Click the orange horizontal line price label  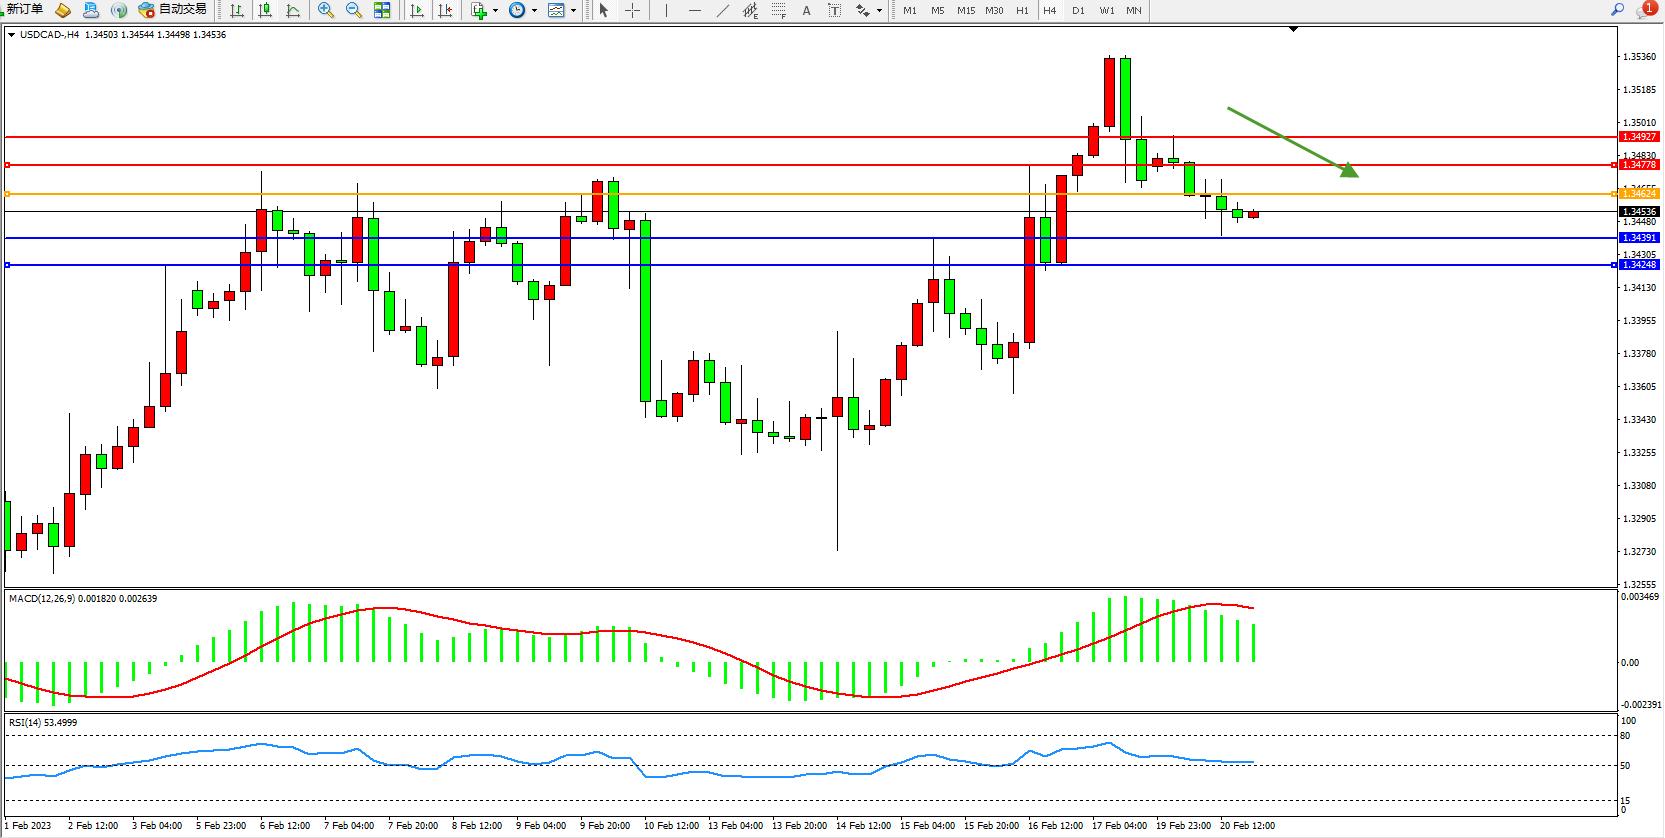[x=1639, y=193]
